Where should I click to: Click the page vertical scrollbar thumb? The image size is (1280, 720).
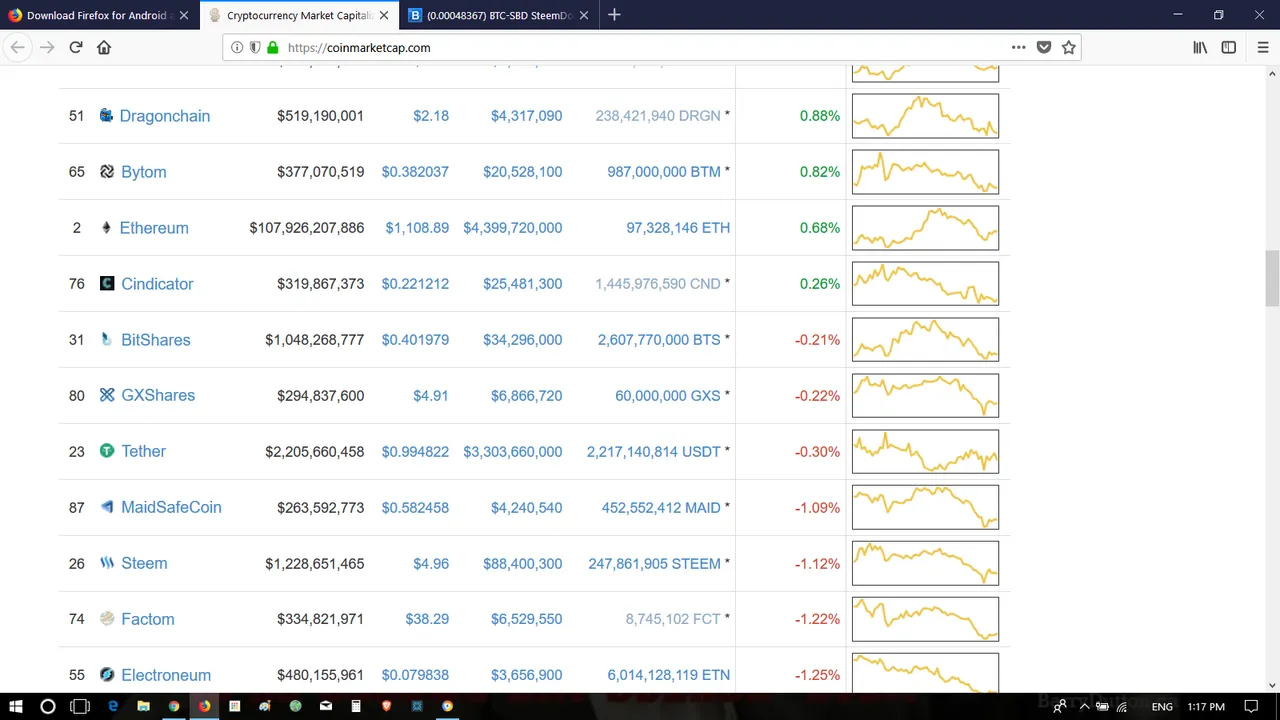click(x=1272, y=279)
